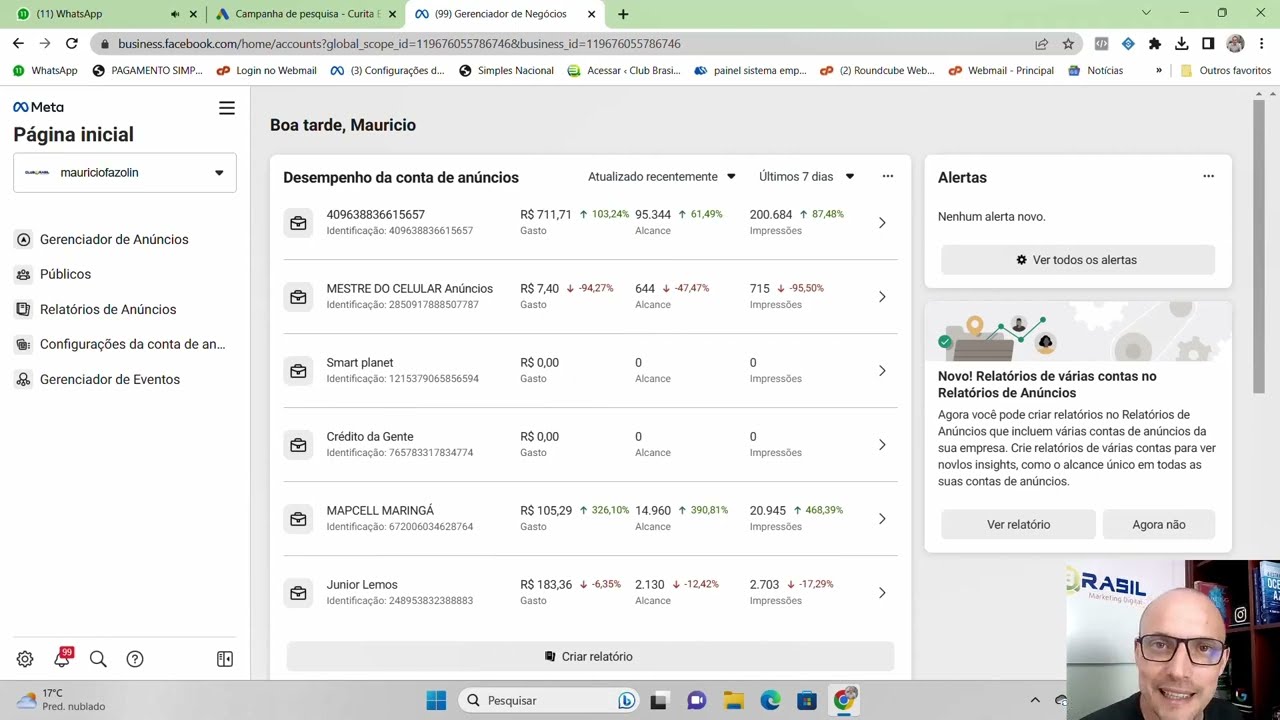Open Simples Nacional bookmark
This screenshot has height=720, width=1280.
(506, 70)
